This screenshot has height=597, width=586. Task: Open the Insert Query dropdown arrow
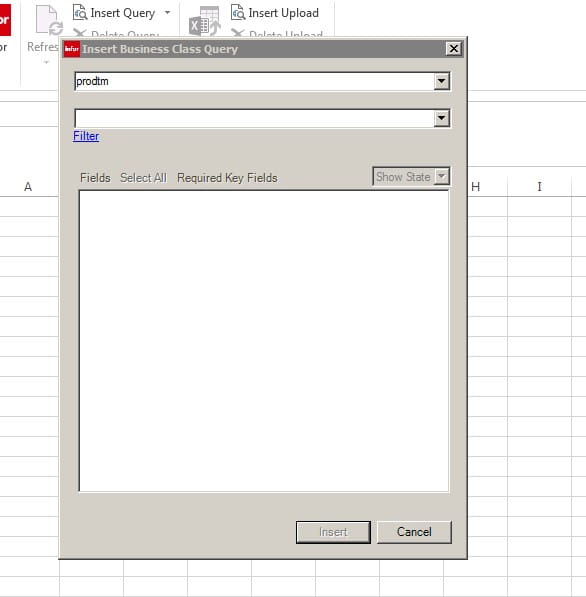(x=168, y=13)
